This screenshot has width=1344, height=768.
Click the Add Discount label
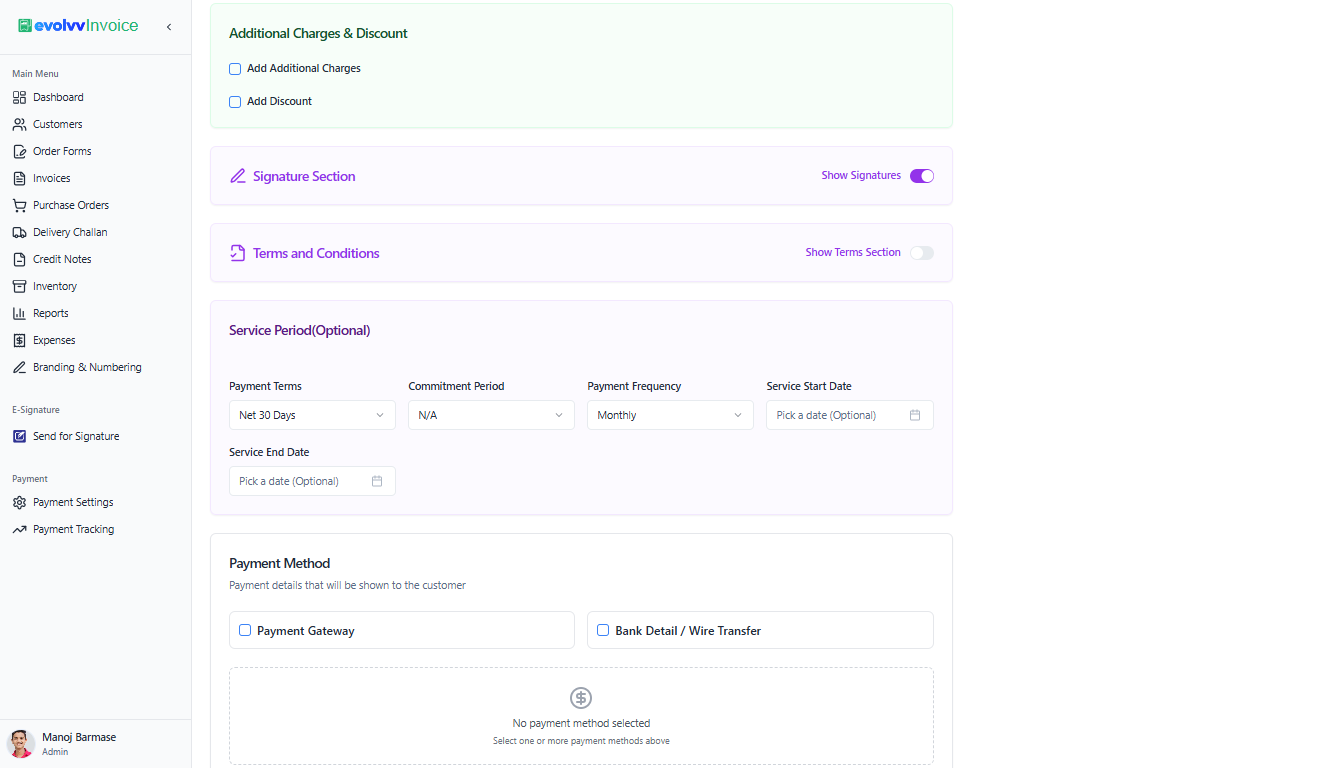[280, 102]
